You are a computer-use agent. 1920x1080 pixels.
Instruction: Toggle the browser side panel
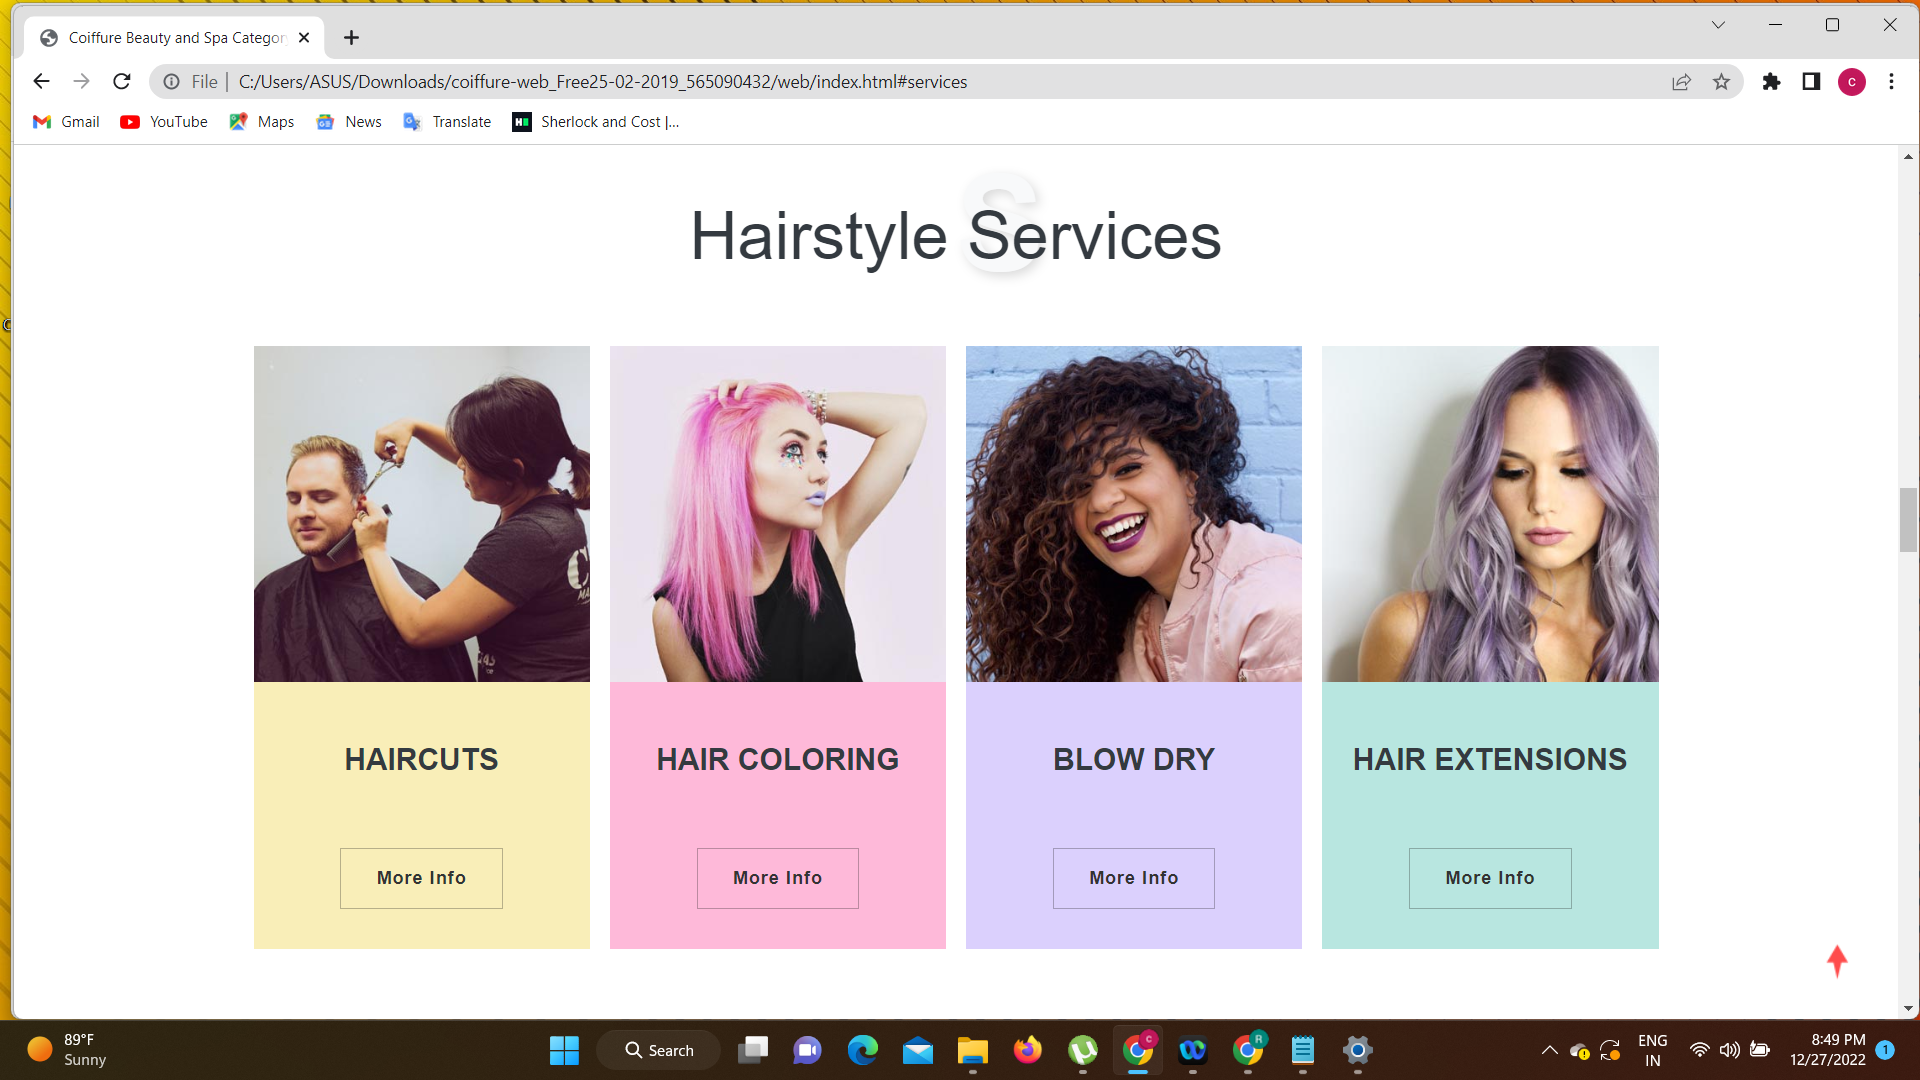click(x=1812, y=81)
